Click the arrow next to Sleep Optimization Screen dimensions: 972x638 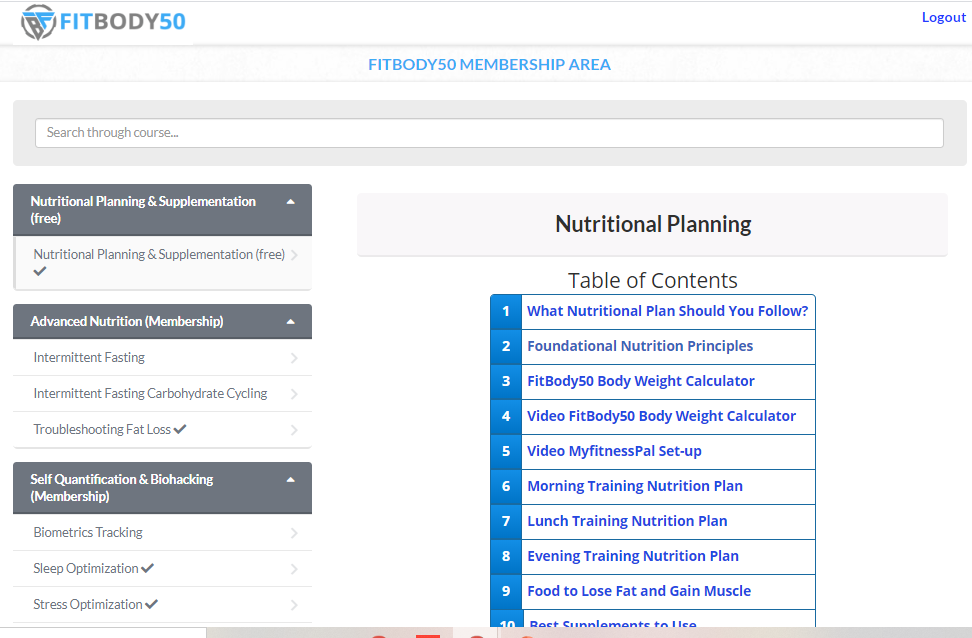pos(294,569)
